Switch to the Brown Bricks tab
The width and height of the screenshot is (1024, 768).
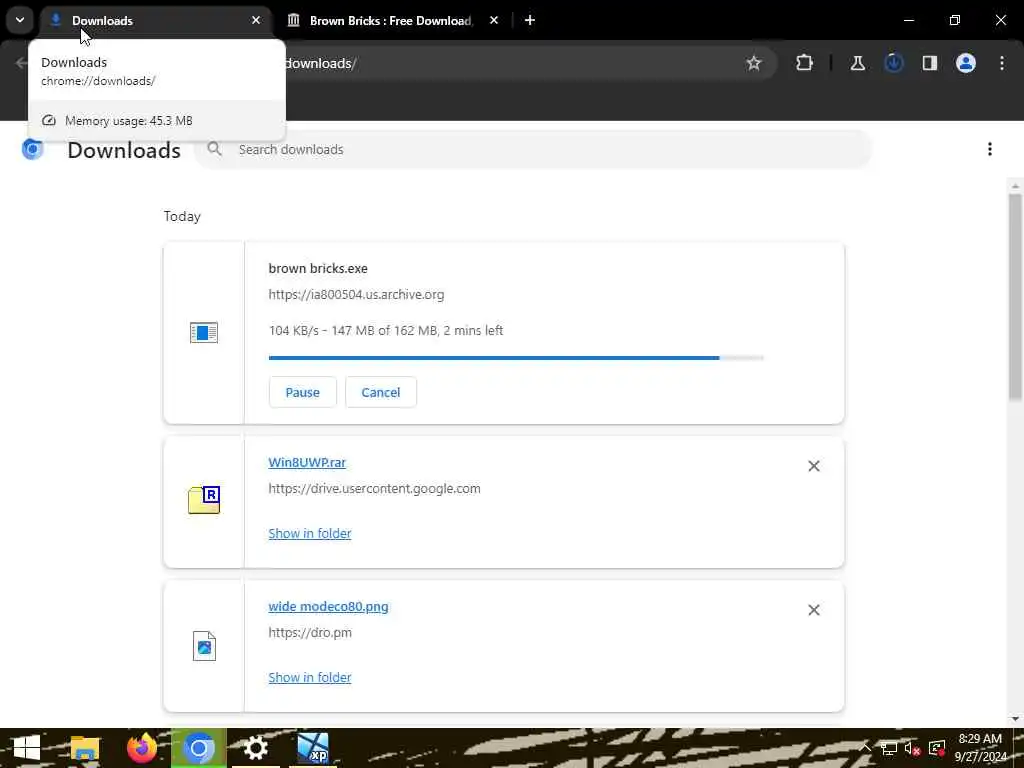coord(391,21)
